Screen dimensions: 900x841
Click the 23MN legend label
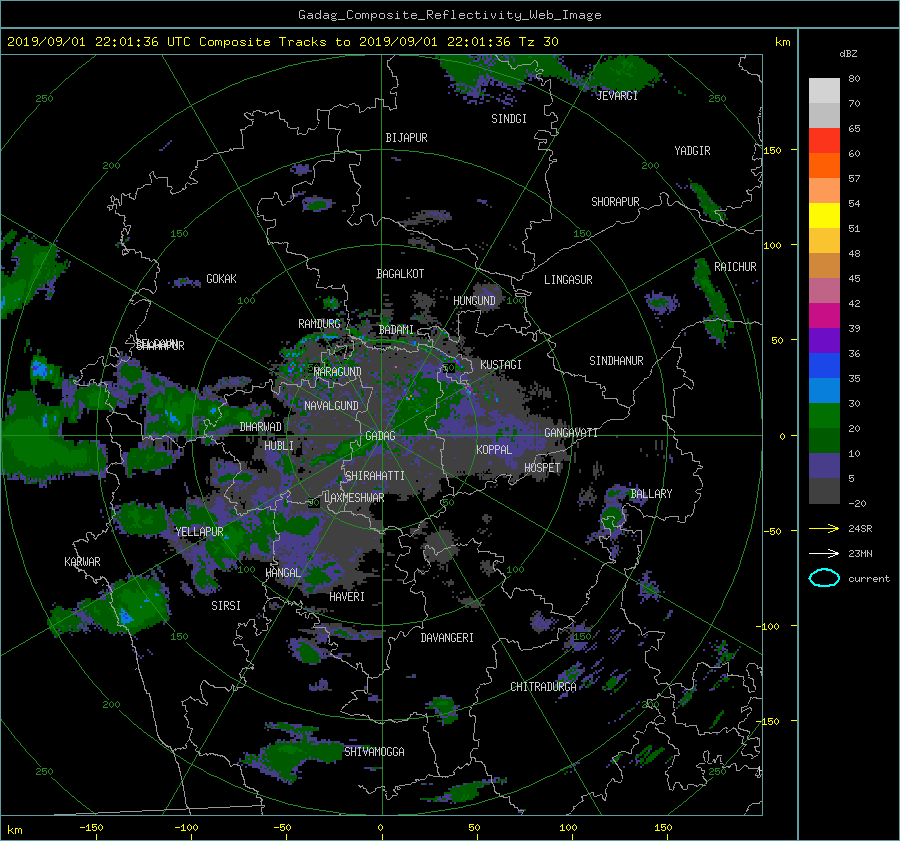pos(860,553)
